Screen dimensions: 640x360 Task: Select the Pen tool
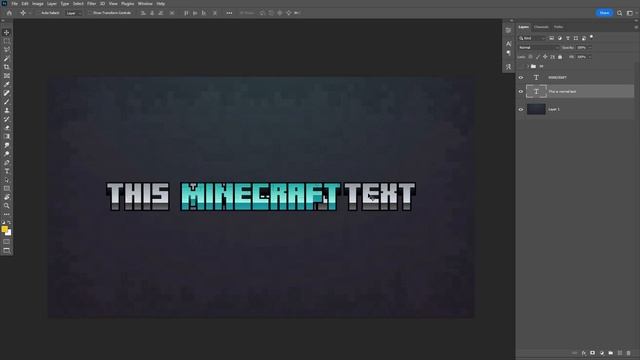[7, 162]
